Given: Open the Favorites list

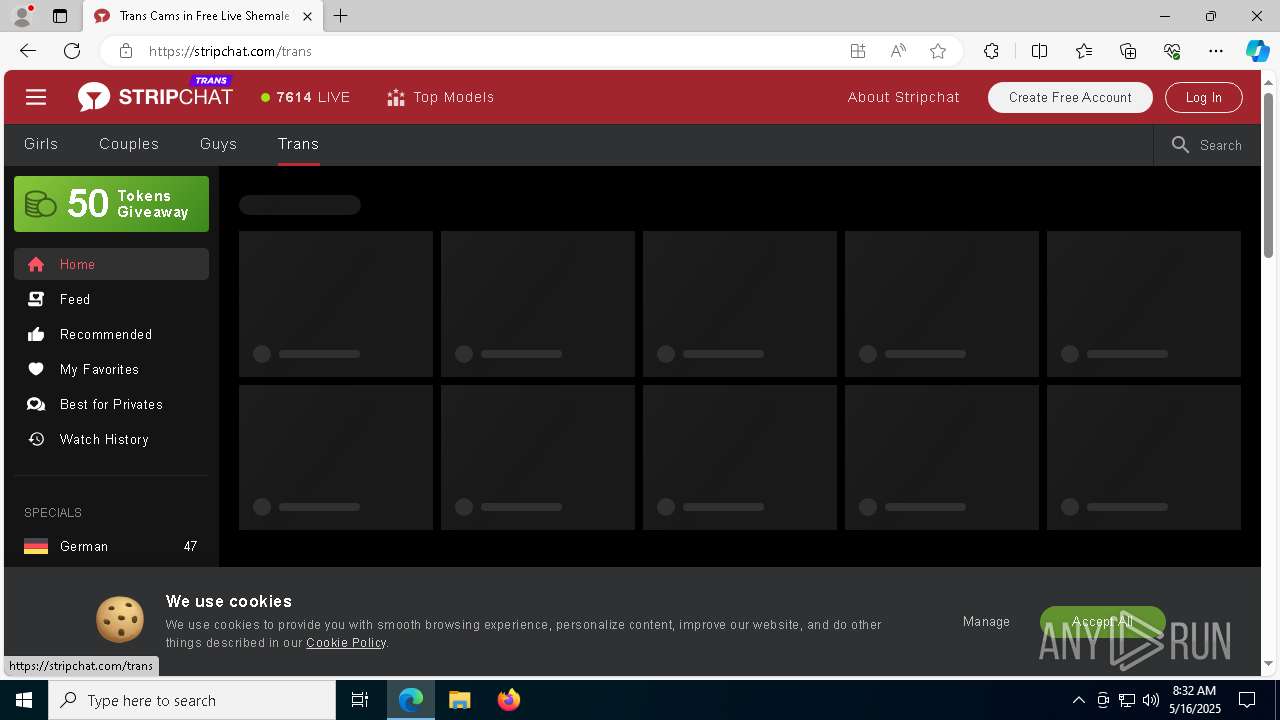Looking at the screenshot, I should [1084, 51].
